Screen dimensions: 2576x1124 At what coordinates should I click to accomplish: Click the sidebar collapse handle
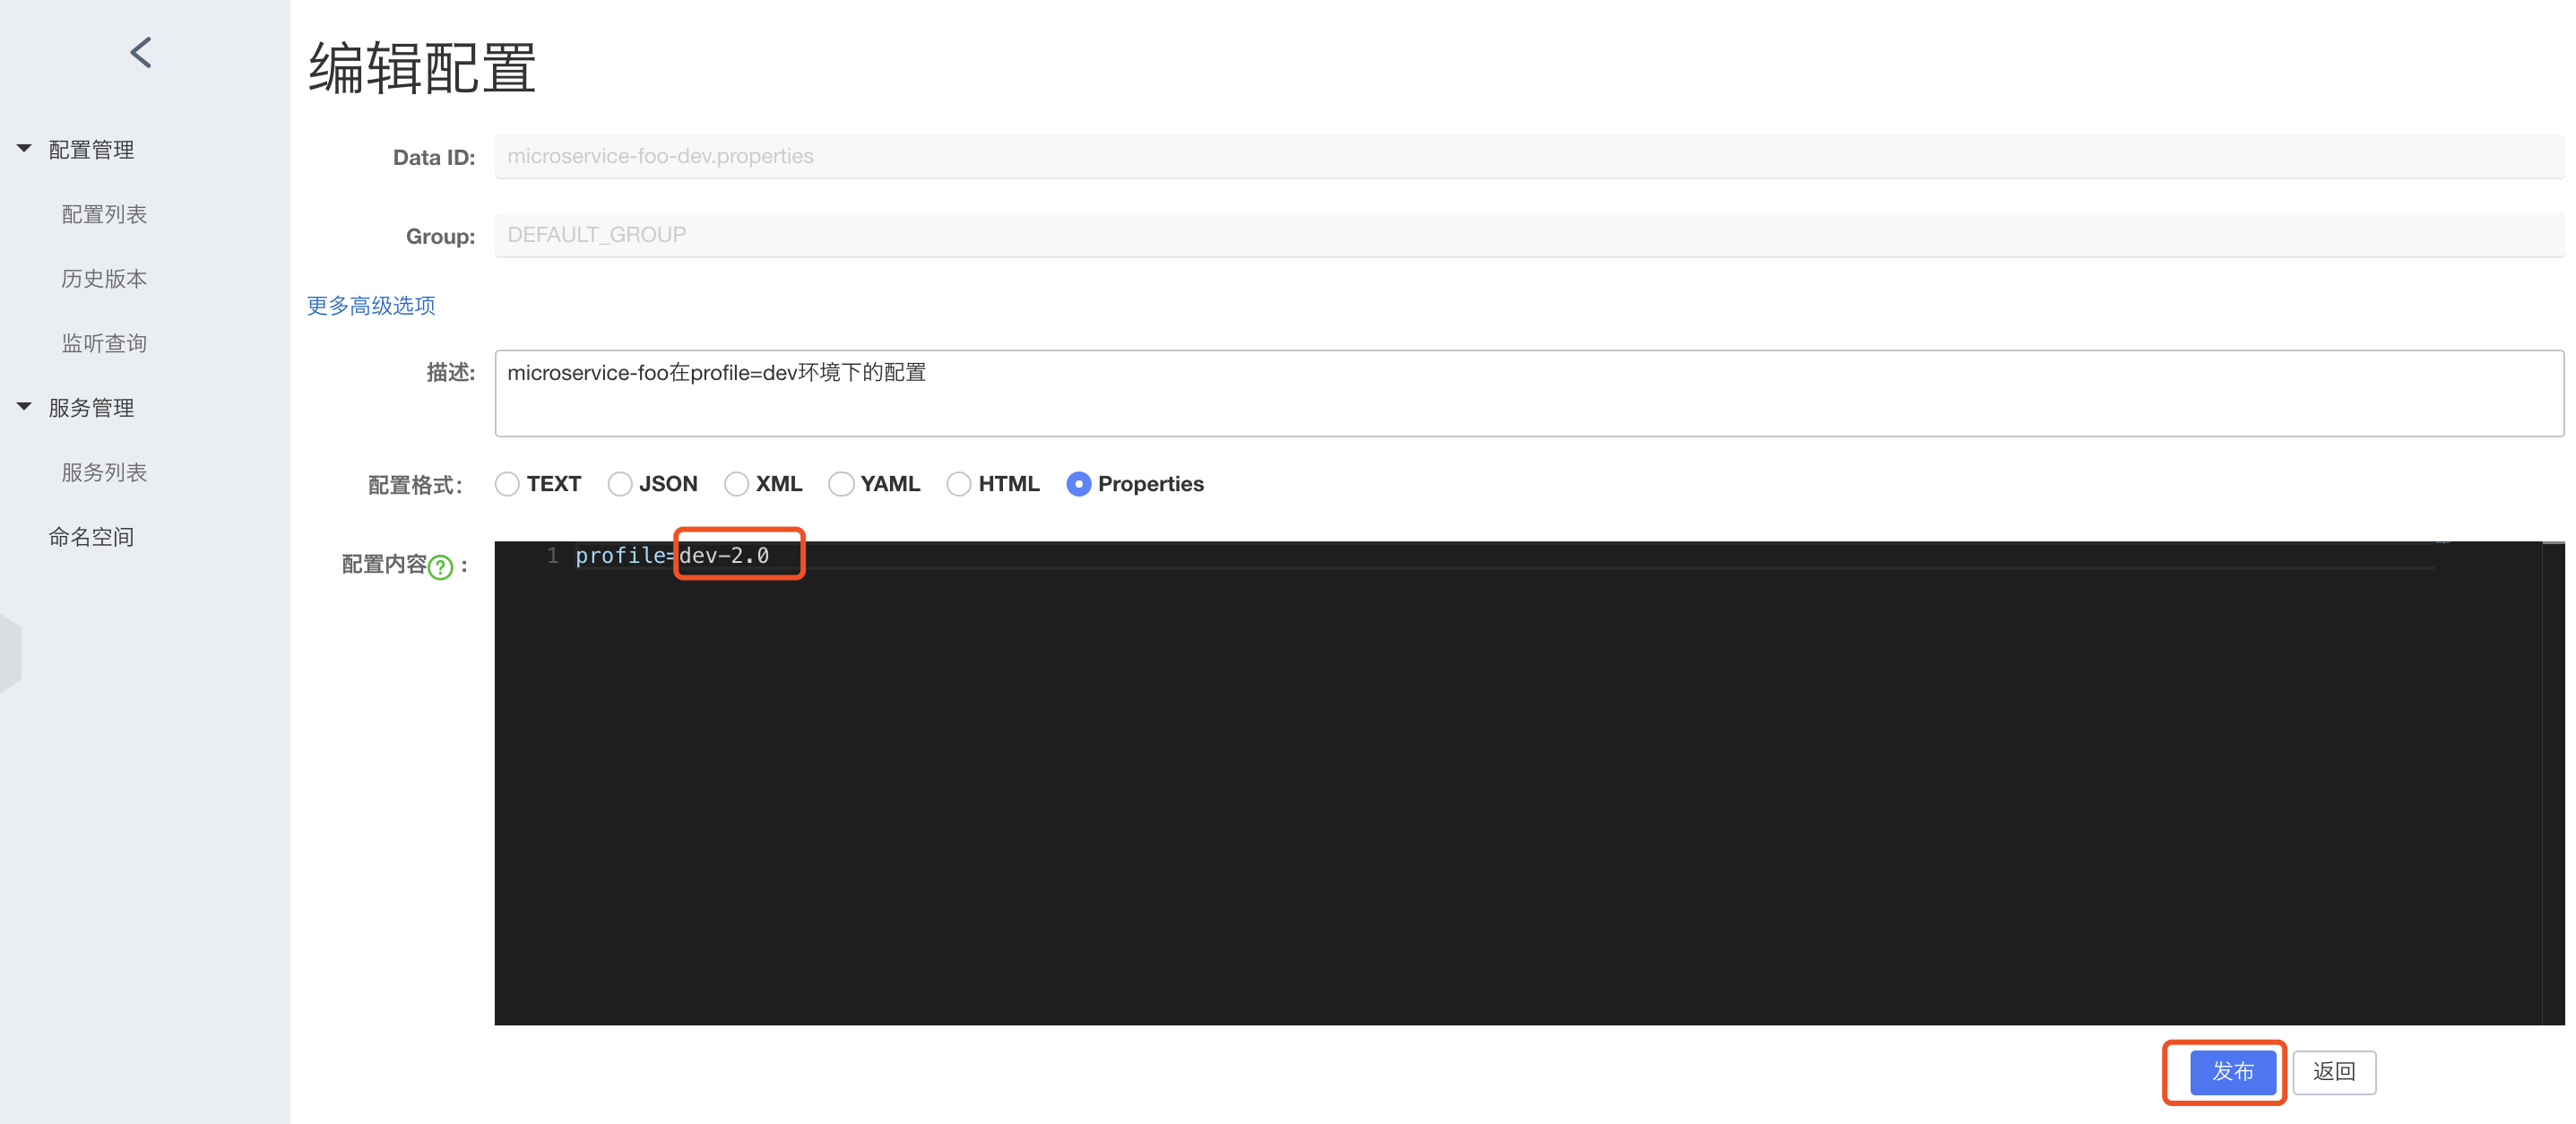10,653
